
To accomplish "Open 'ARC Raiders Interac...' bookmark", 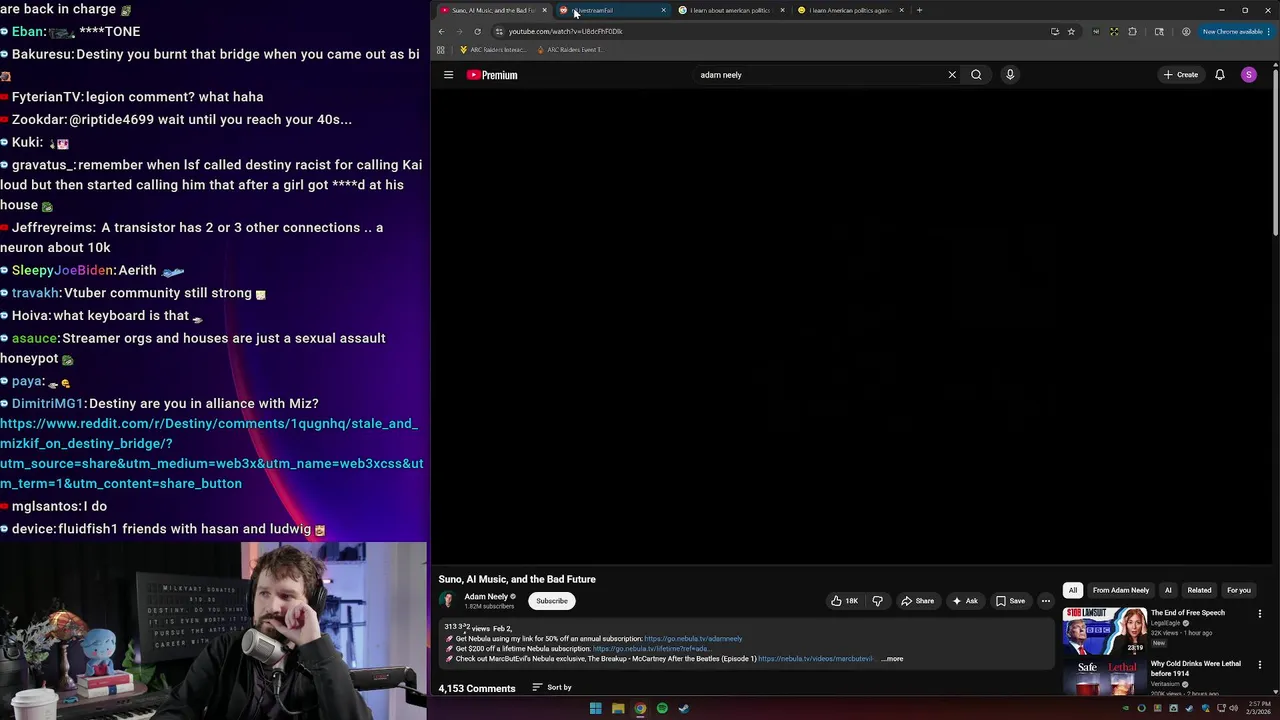I will coord(492,50).
